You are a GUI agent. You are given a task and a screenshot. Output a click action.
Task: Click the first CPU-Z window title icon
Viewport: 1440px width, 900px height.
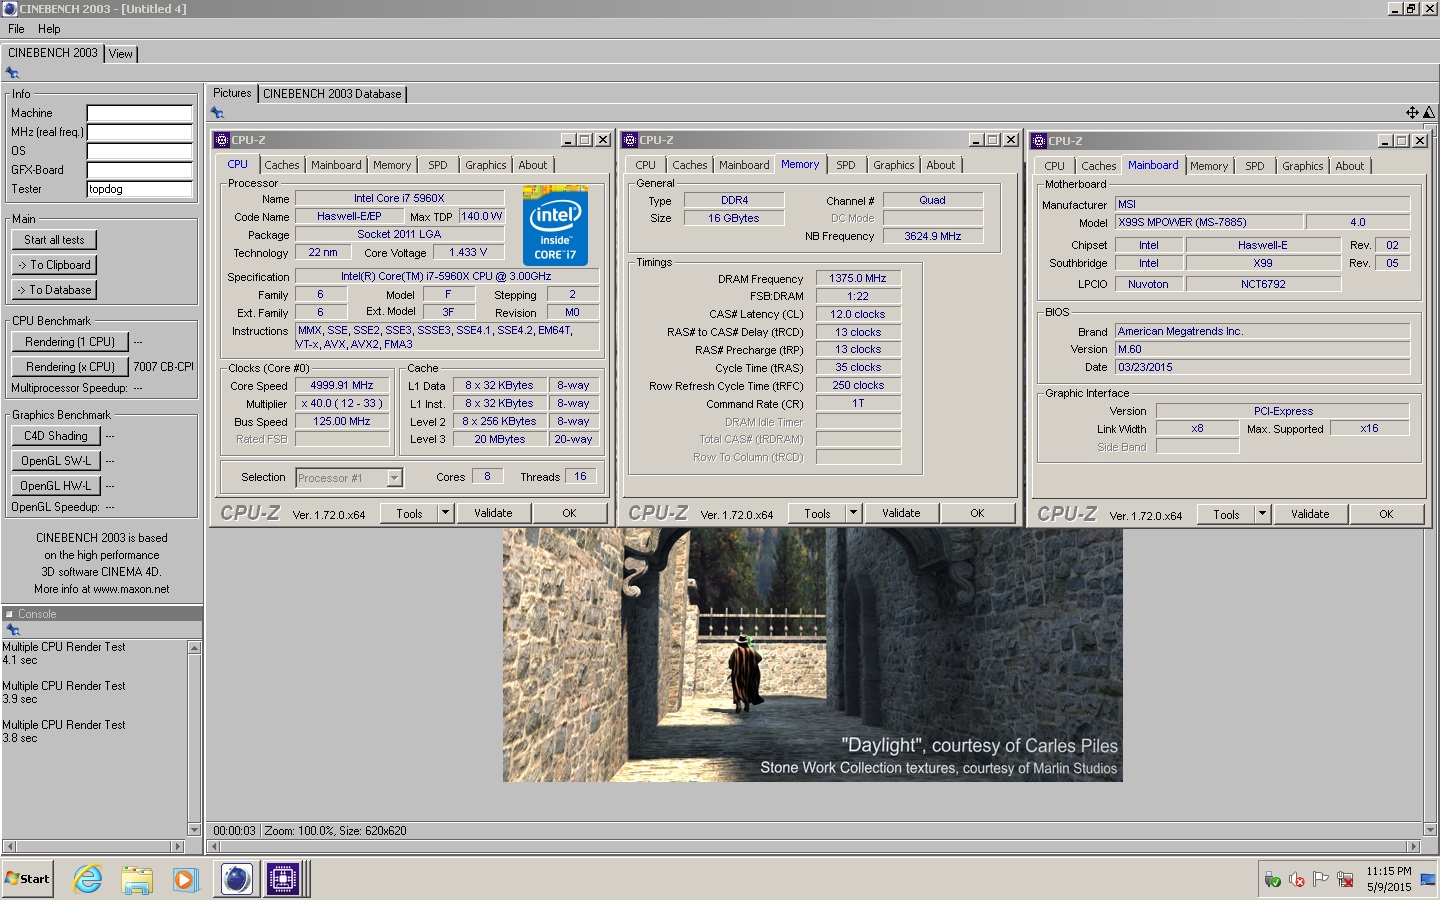pos(222,140)
